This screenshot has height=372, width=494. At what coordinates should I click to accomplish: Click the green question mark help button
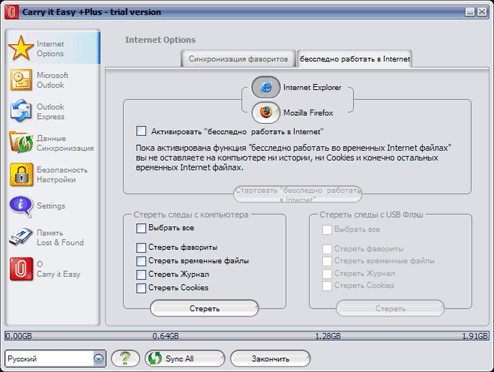point(125,359)
